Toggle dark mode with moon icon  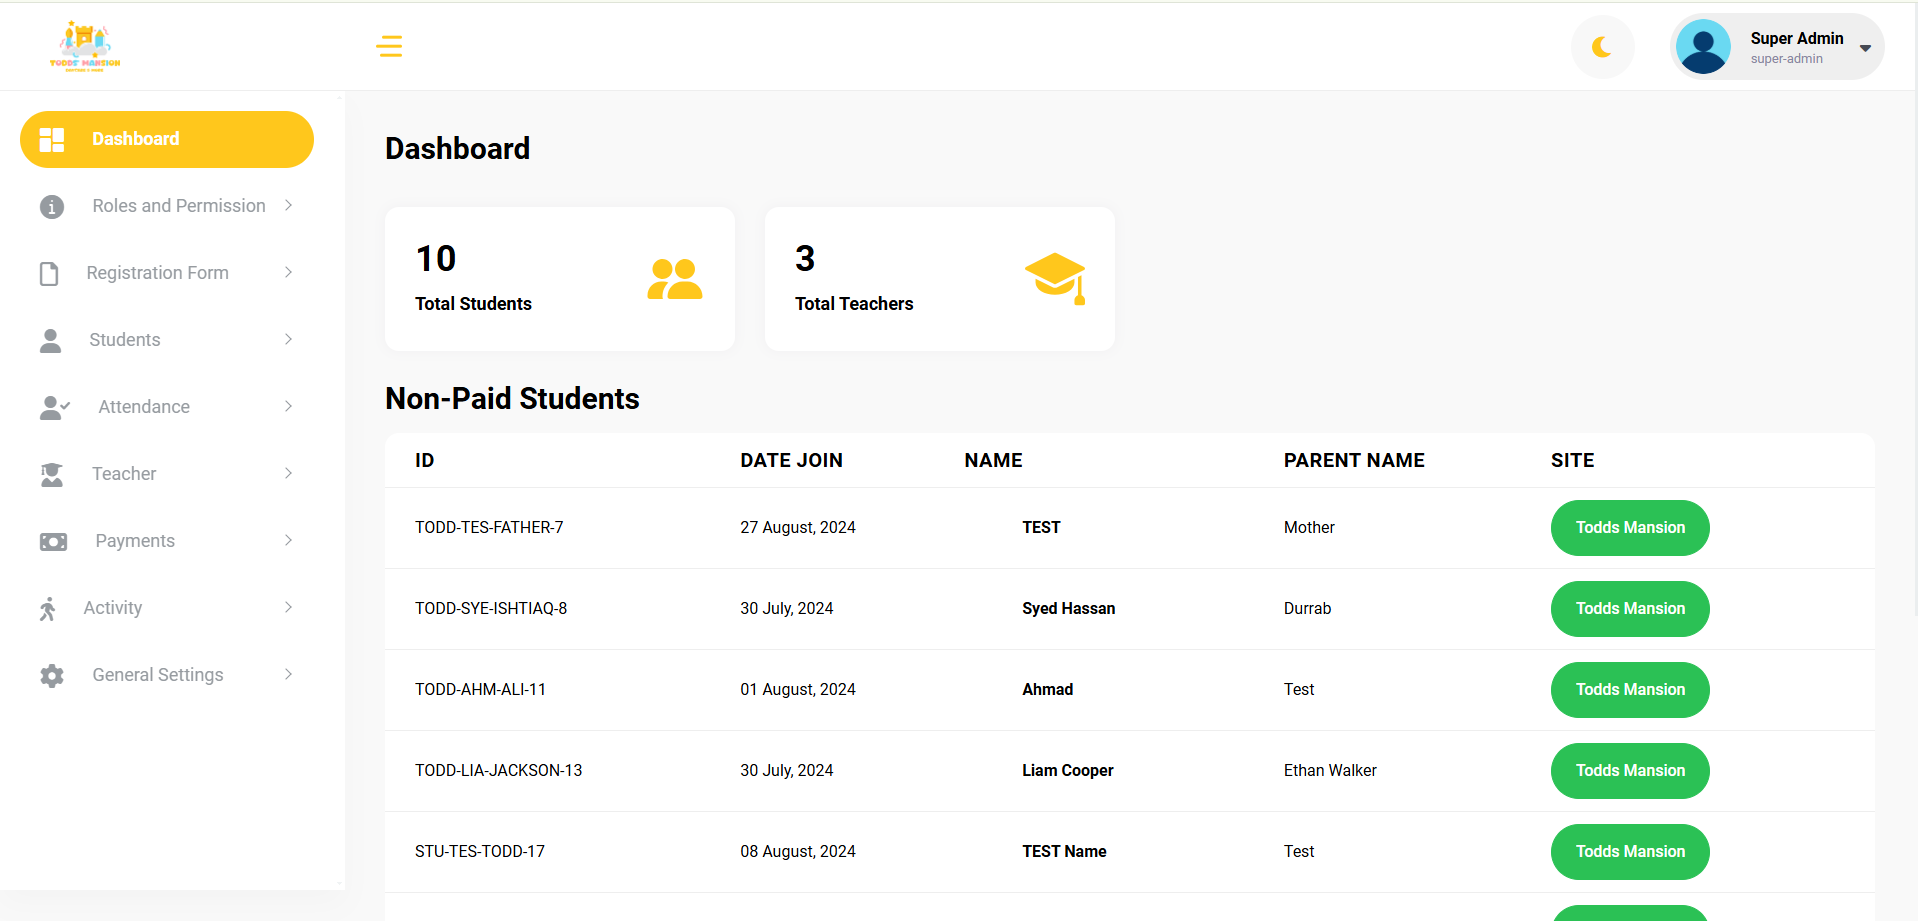[x=1602, y=47]
